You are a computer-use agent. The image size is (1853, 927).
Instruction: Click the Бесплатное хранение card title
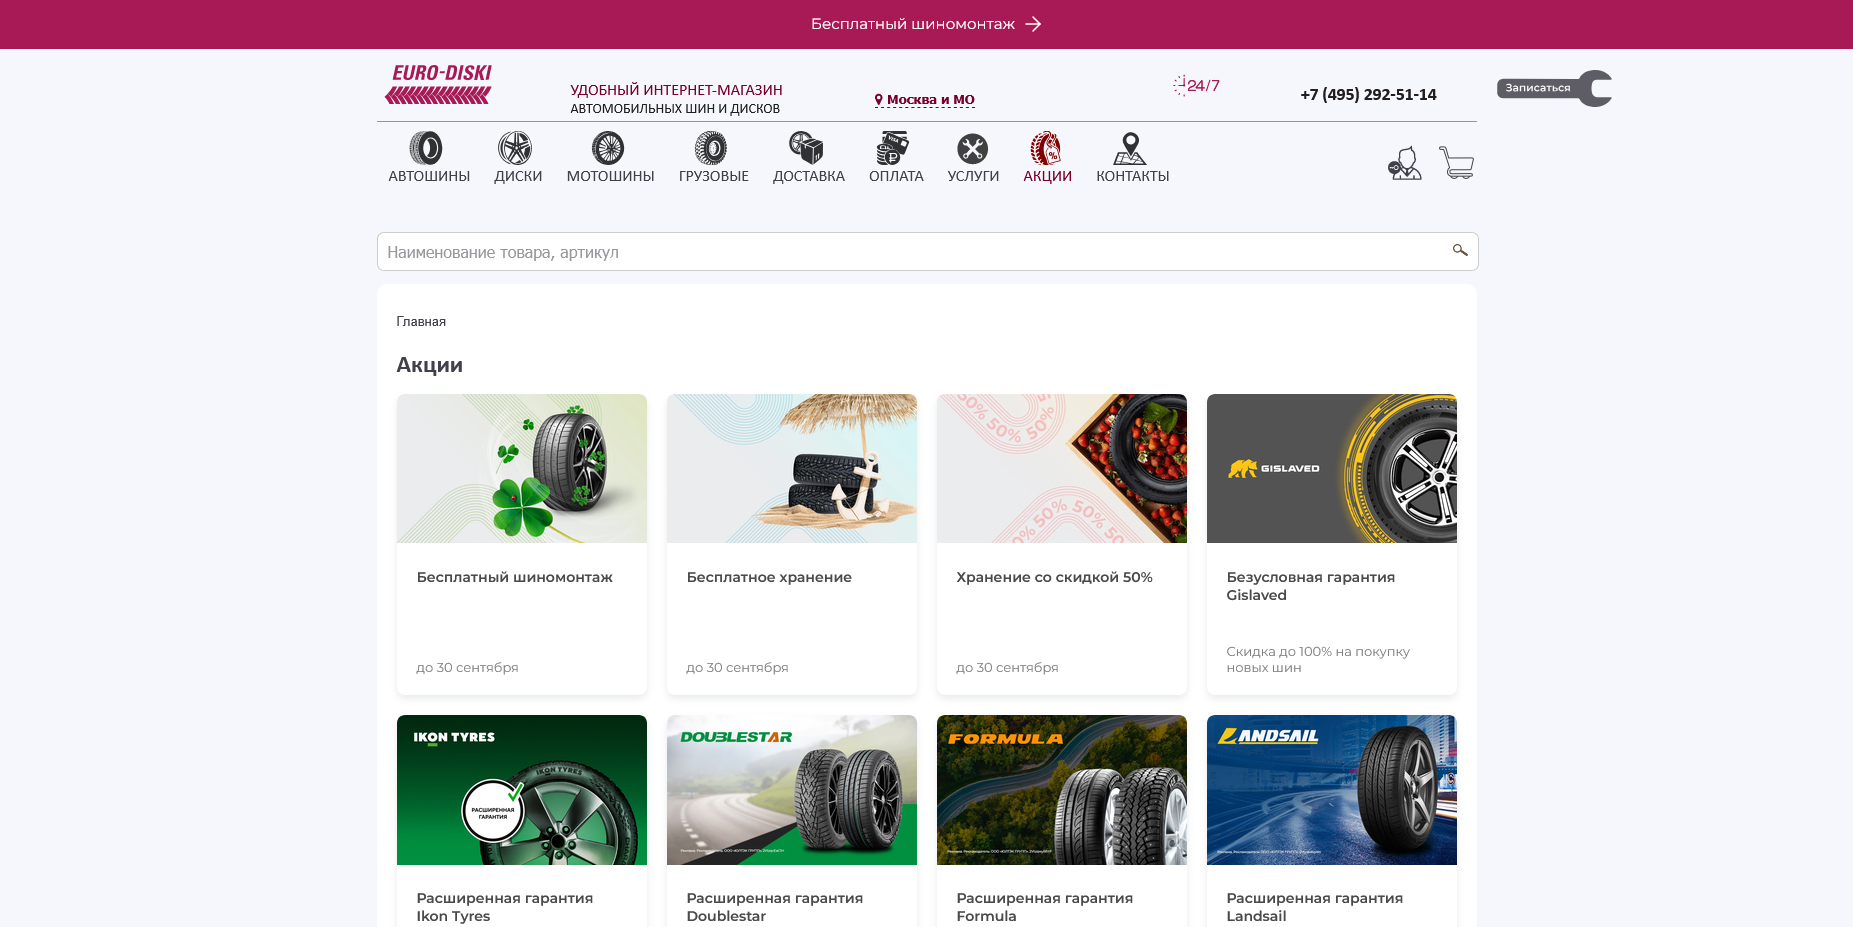click(x=769, y=577)
